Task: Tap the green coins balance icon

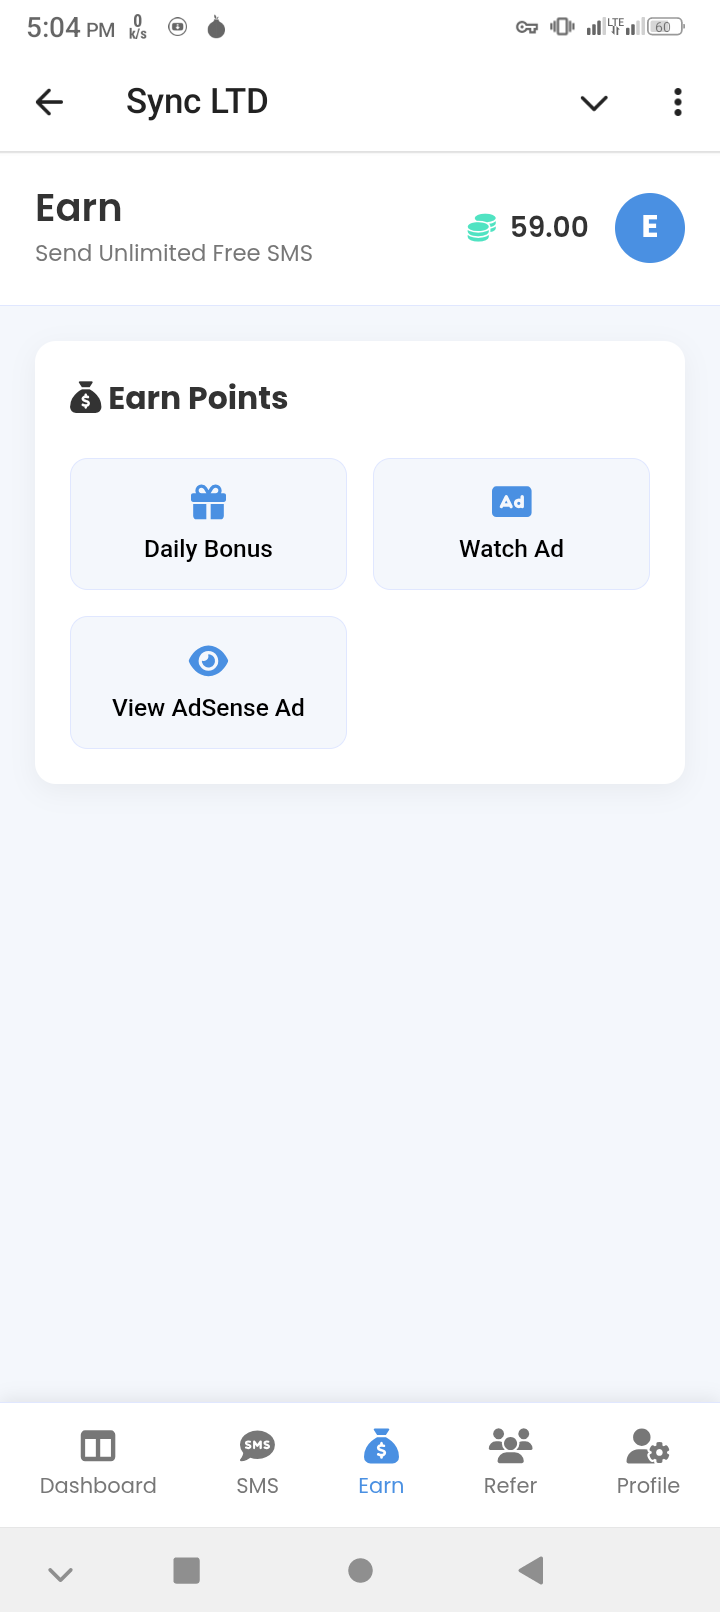Action: pos(481,228)
